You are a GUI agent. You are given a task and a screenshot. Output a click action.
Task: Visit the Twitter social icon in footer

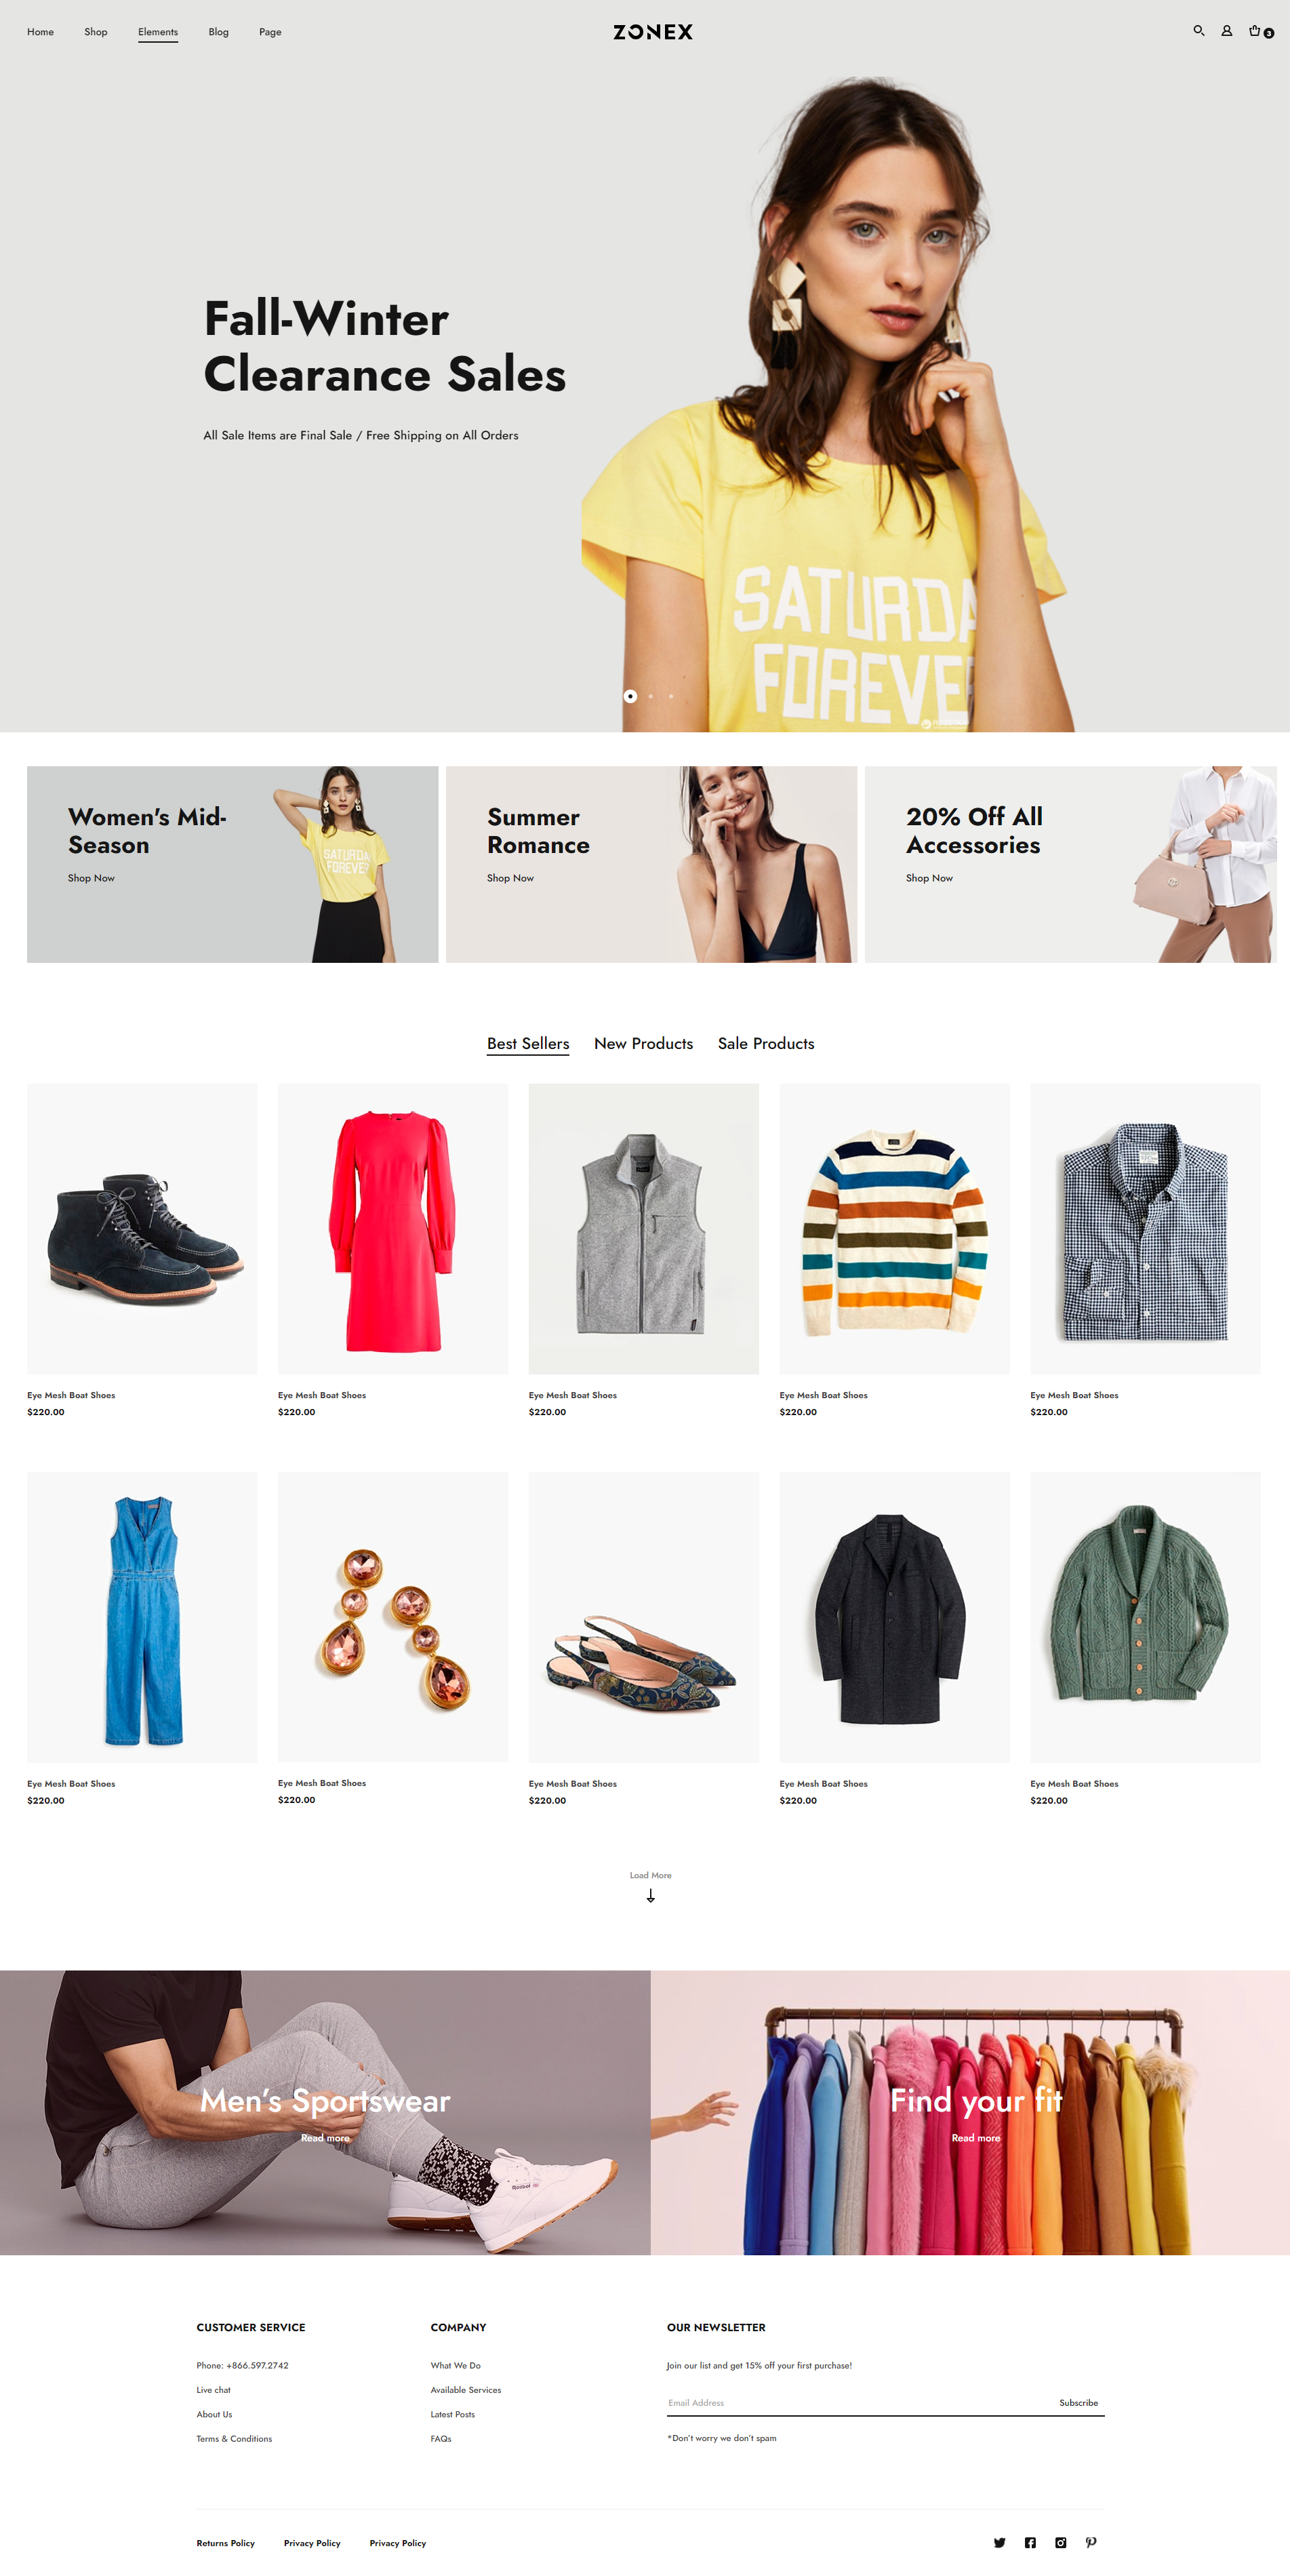pos(999,2542)
